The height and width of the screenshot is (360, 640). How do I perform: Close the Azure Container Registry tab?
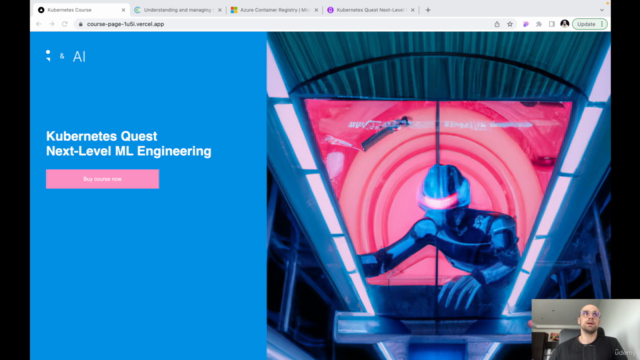(x=316, y=10)
